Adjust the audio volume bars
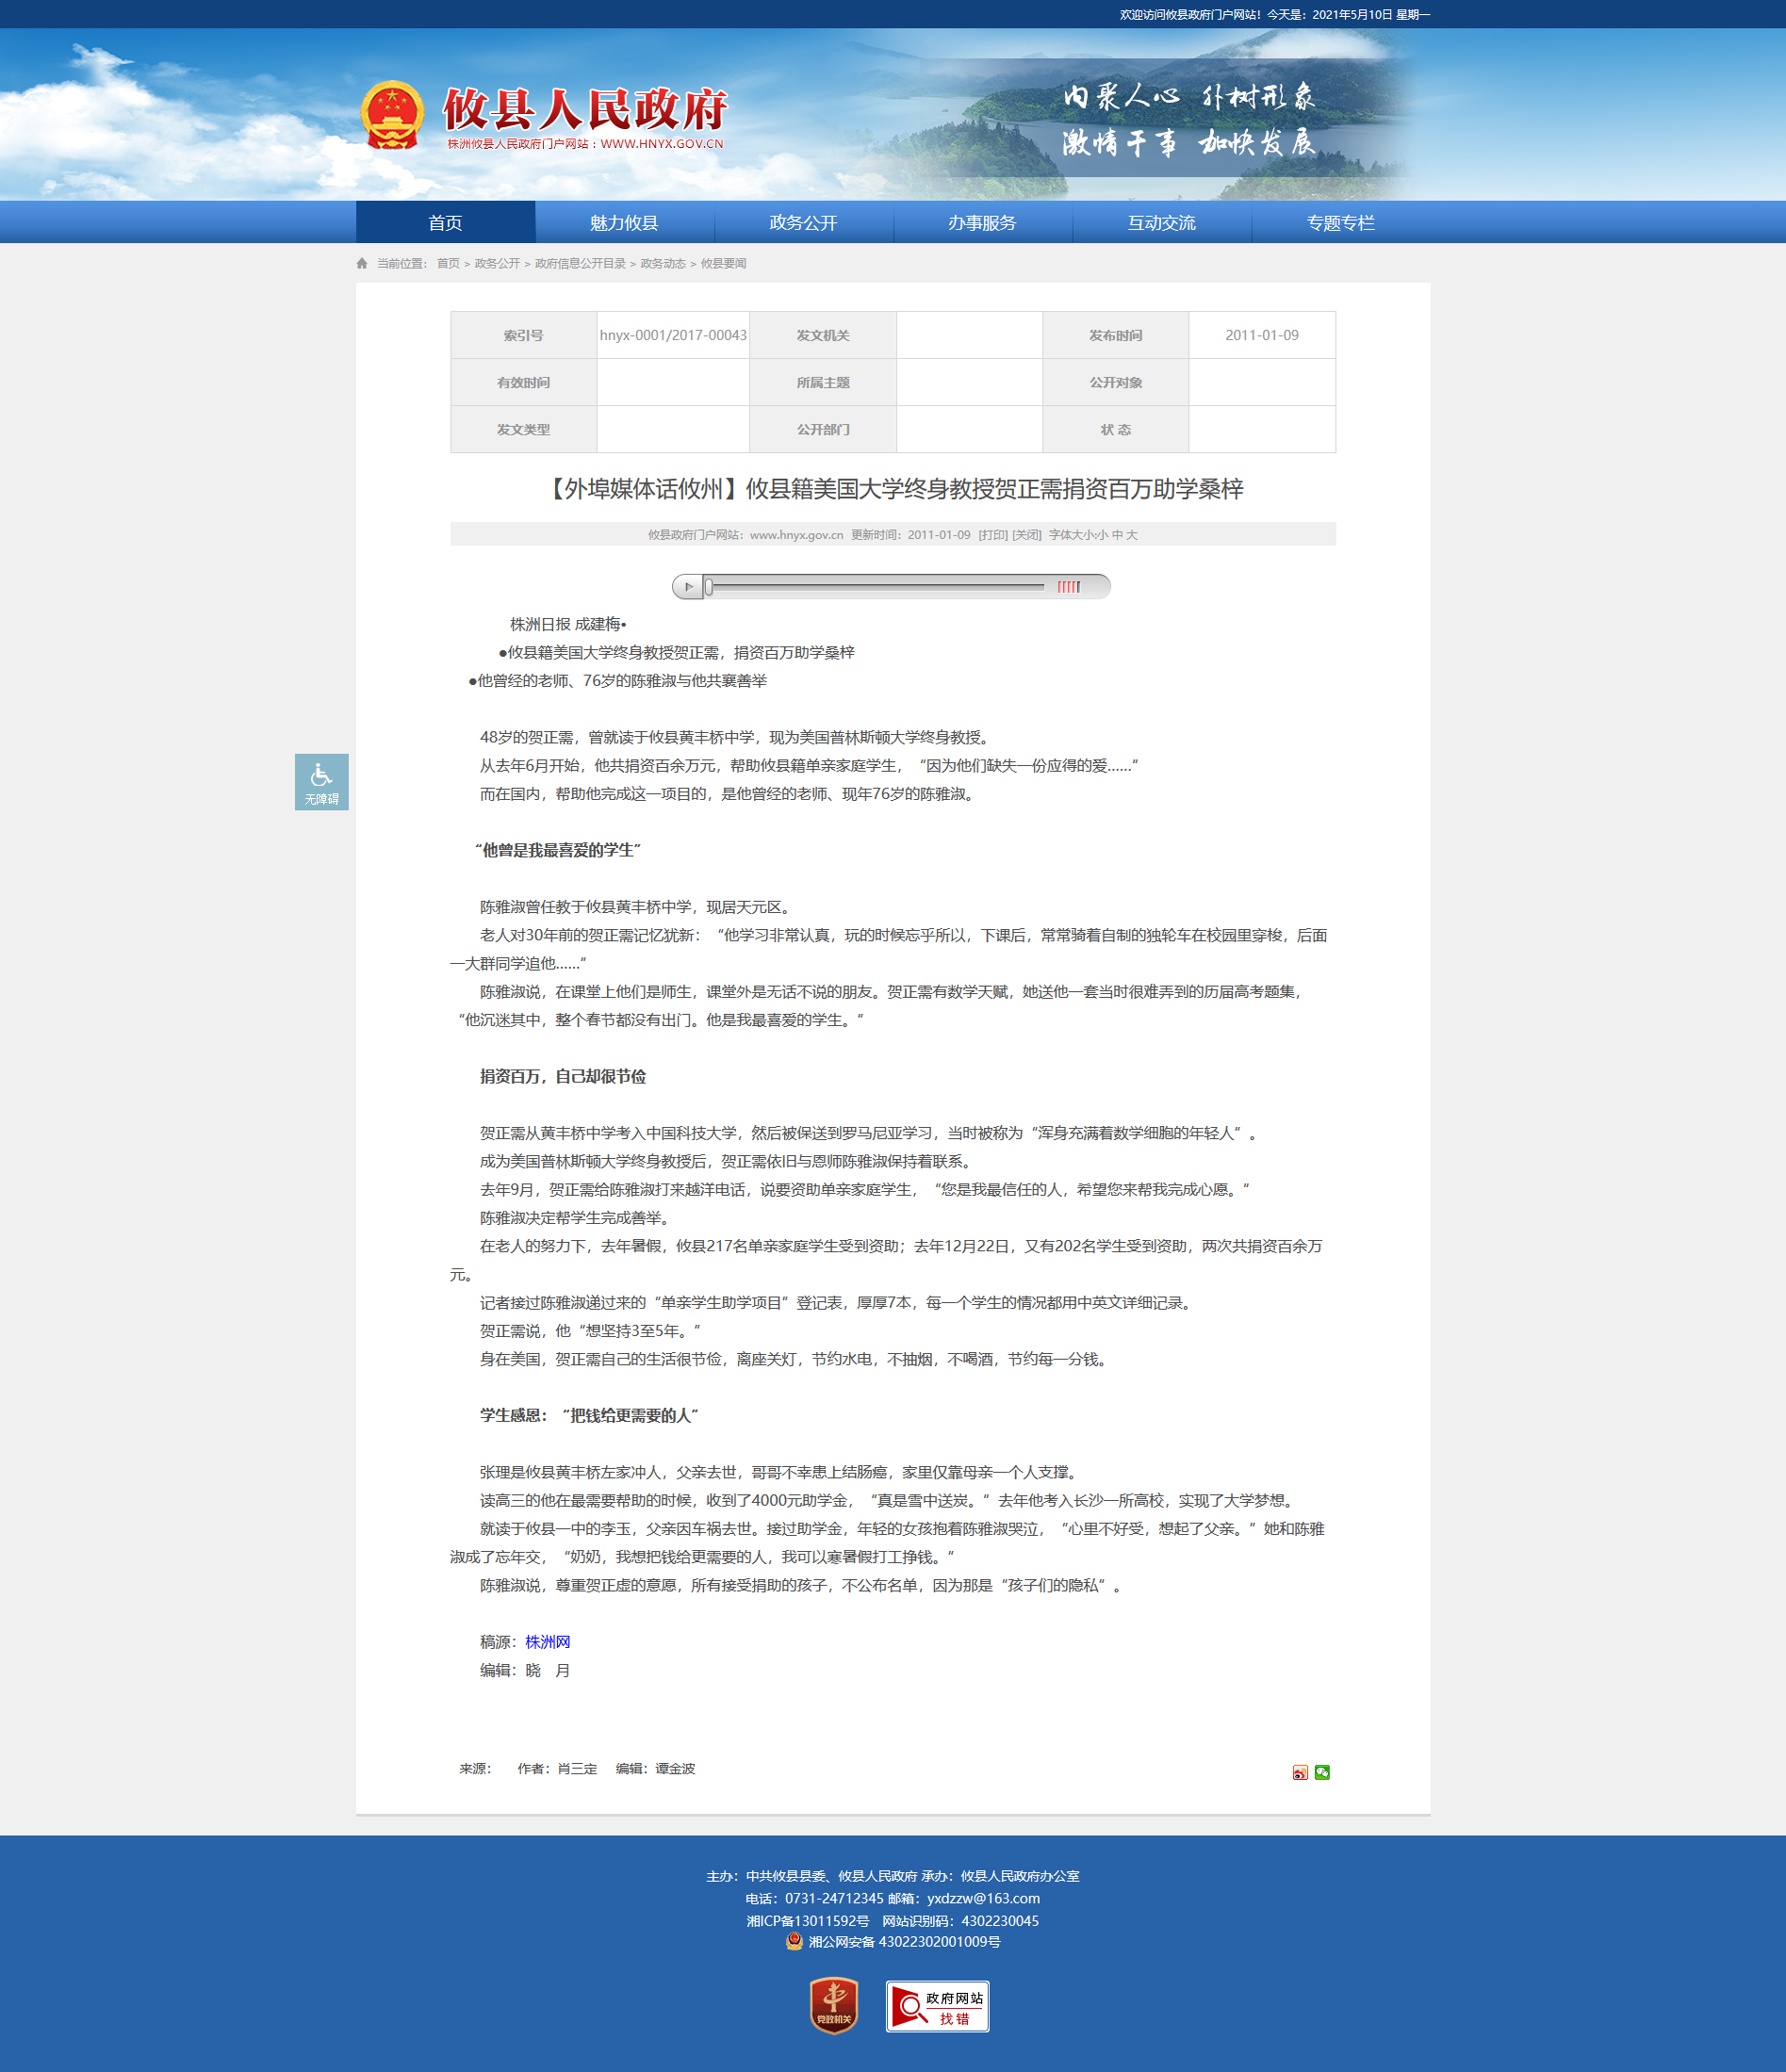Viewport: 1786px width, 2072px height. 1068,587
